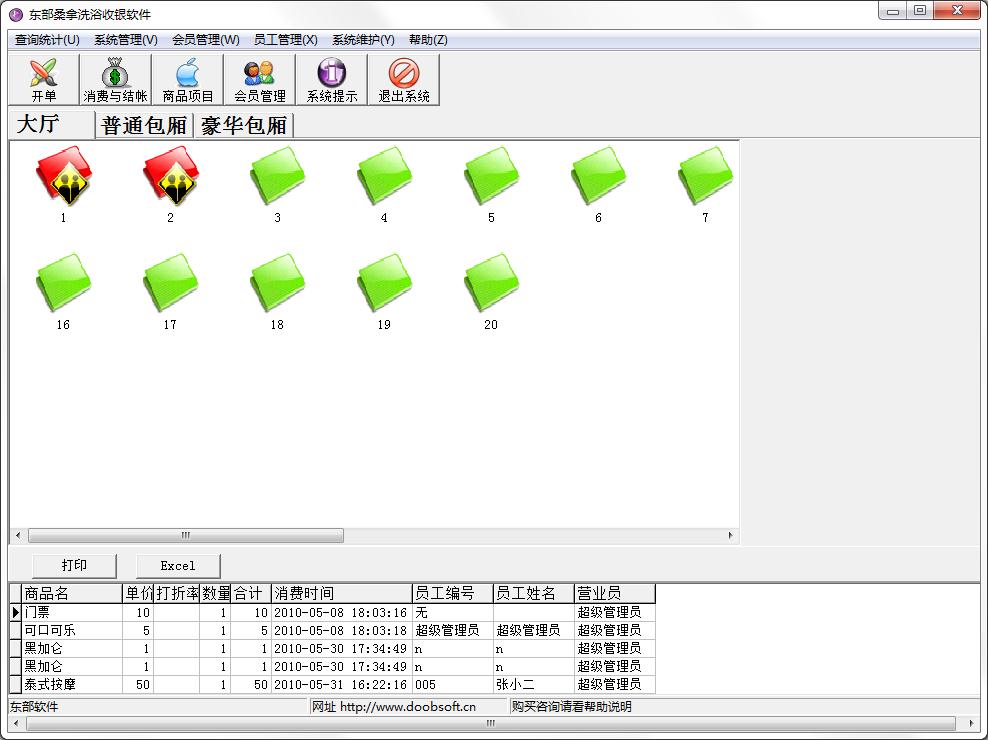Click the Excel export button
Image resolution: width=988 pixels, height=740 pixels.
[178, 565]
